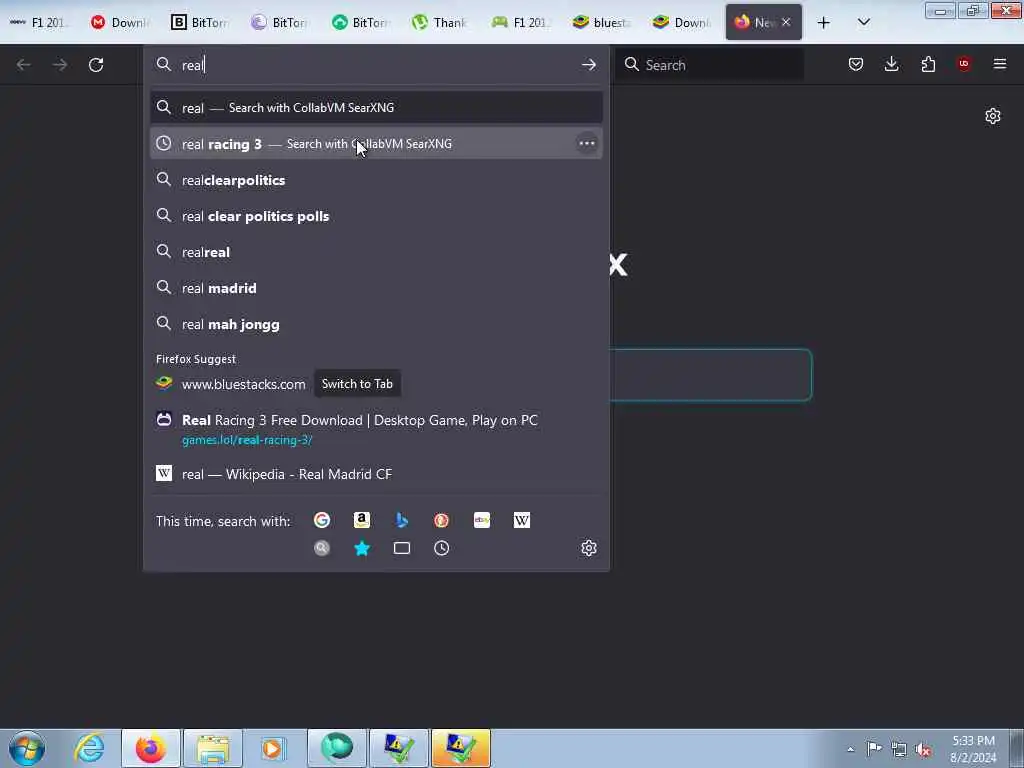This screenshot has width=1024, height=768.
Task: Select real mah jongg suggestion
Action: tap(376, 324)
